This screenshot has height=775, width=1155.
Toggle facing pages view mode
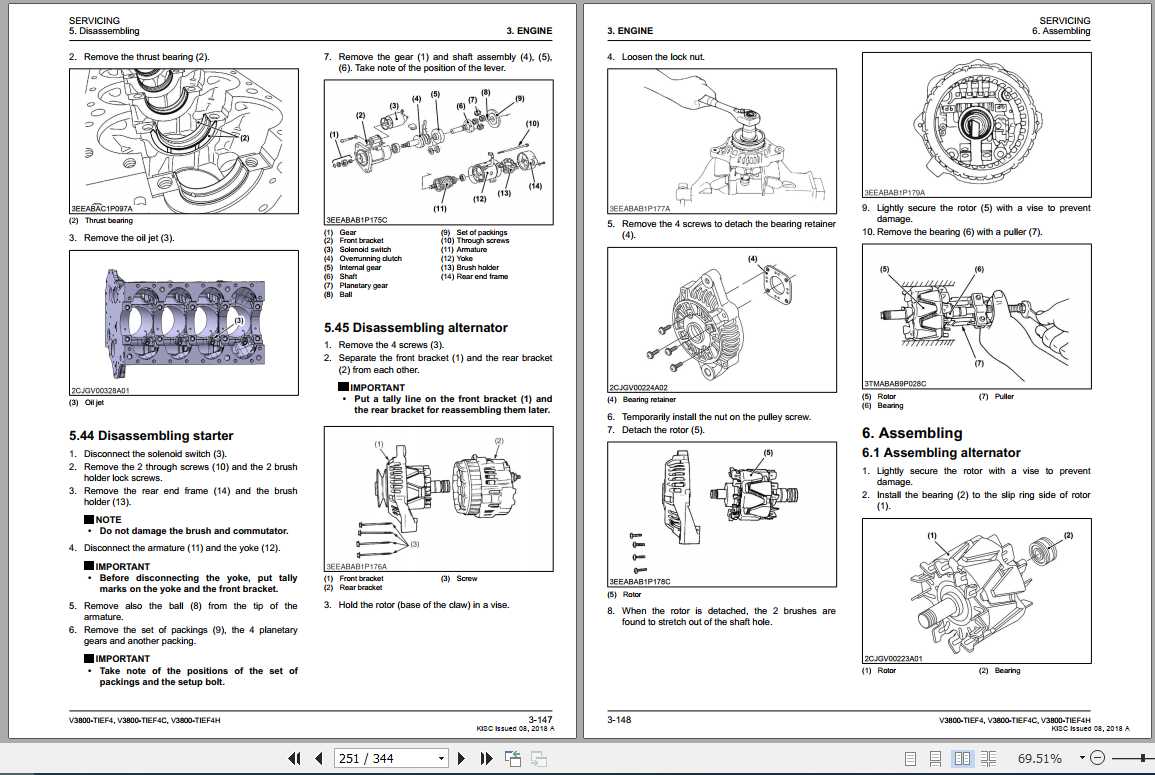point(961,758)
